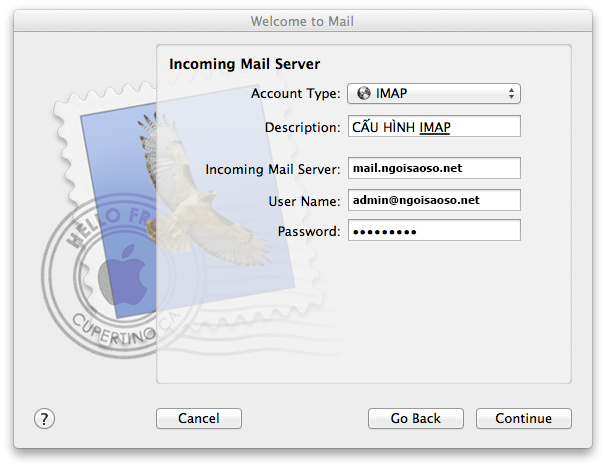The image size is (606, 468).
Task: Click the help question mark button
Action: coord(44,419)
